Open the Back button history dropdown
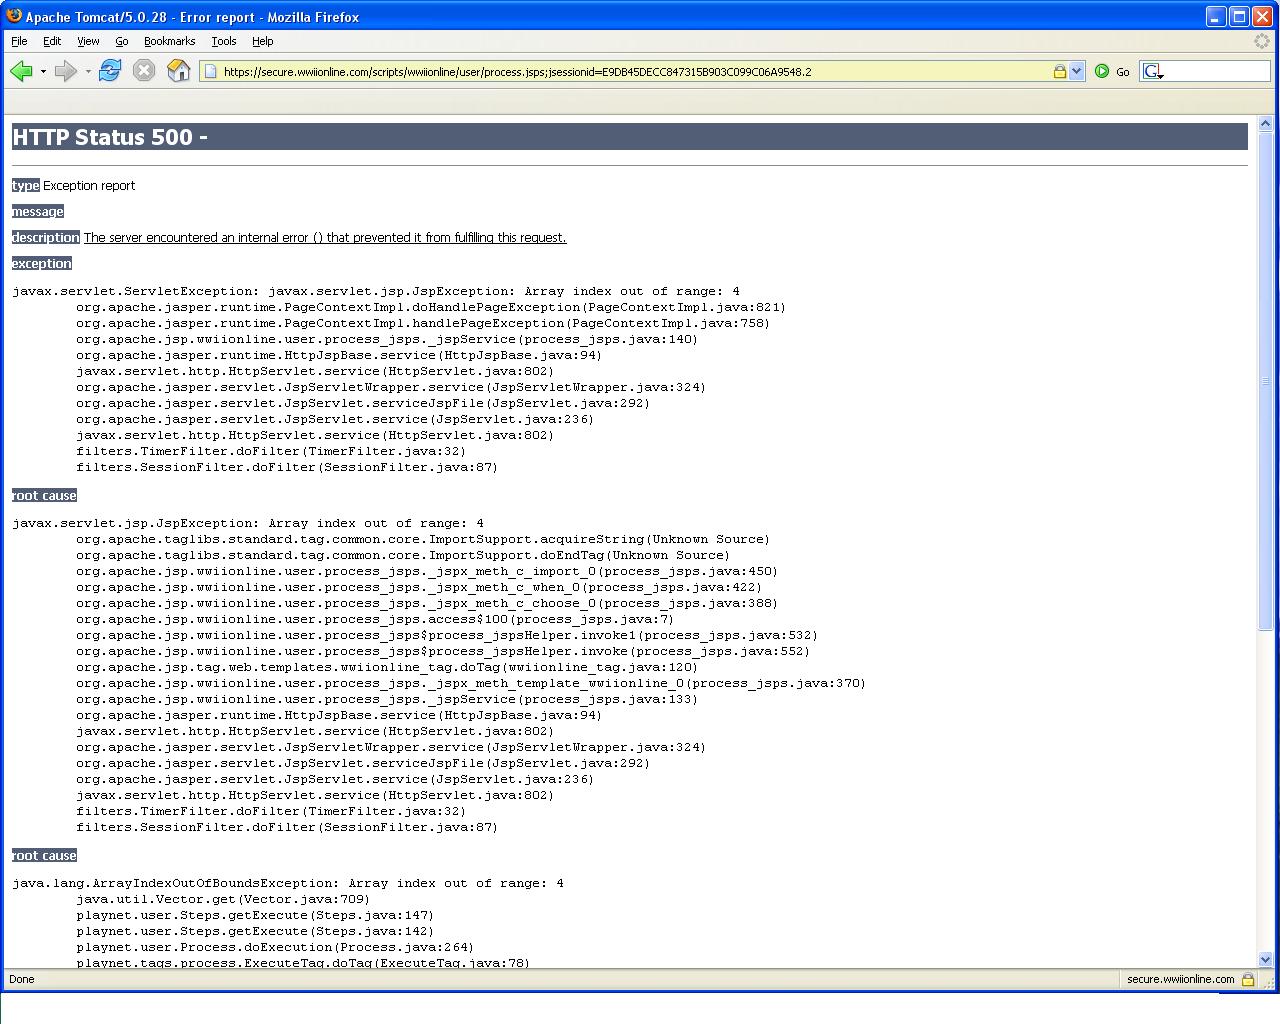The image size is (1280, 1024). pyautogui.click(x=43, y=71)
